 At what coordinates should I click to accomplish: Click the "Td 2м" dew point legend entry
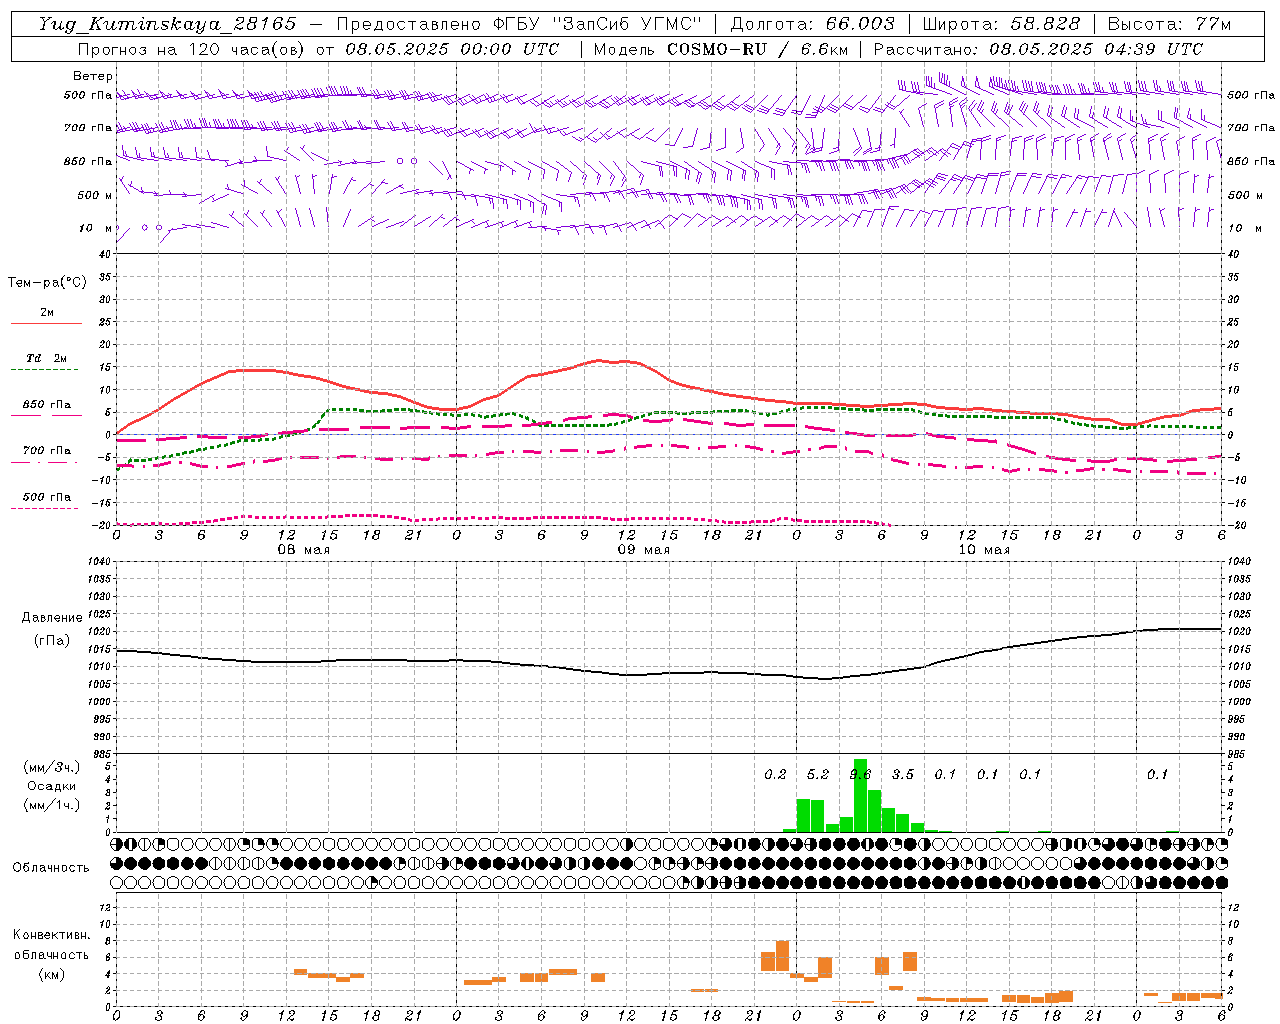click(47, 358)
